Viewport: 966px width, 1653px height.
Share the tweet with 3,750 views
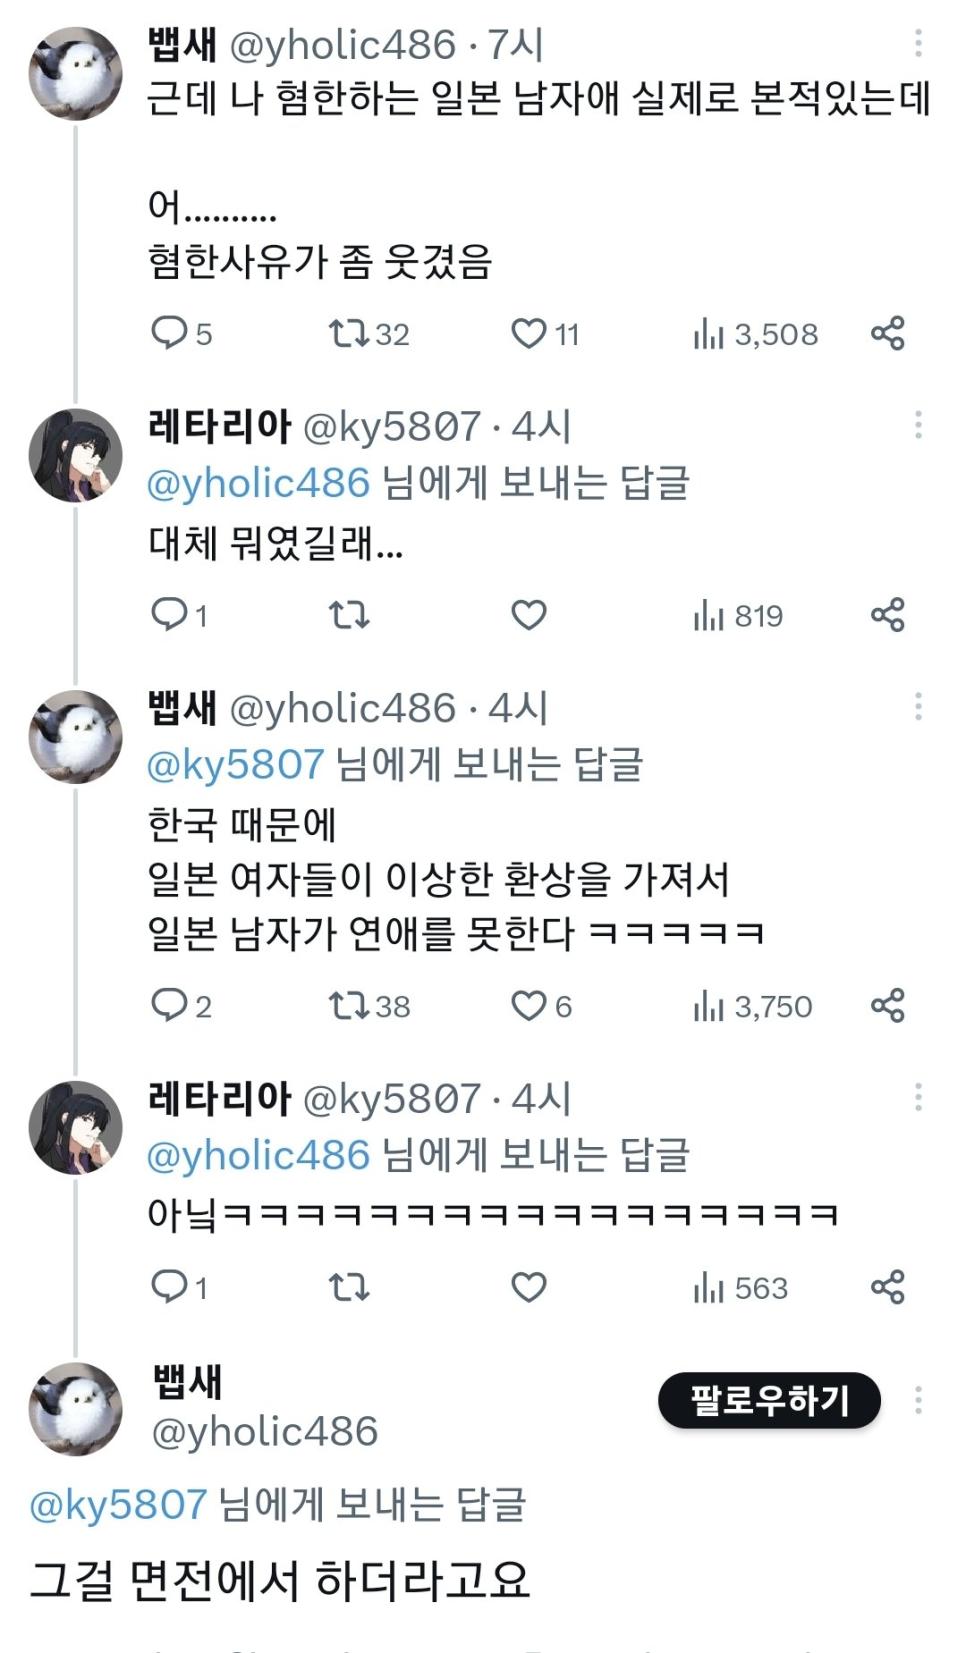pyautogui.click(x=887, y=1005)
